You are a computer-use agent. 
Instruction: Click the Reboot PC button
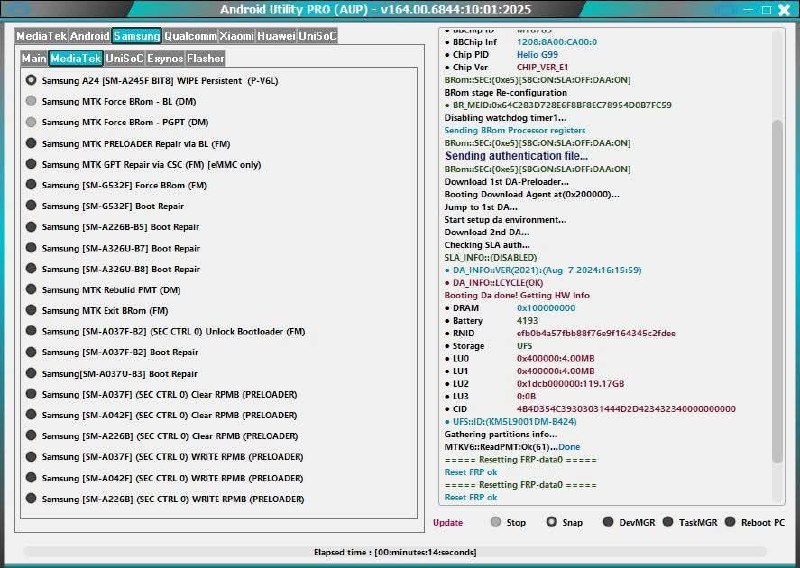[x=755, y=522]
